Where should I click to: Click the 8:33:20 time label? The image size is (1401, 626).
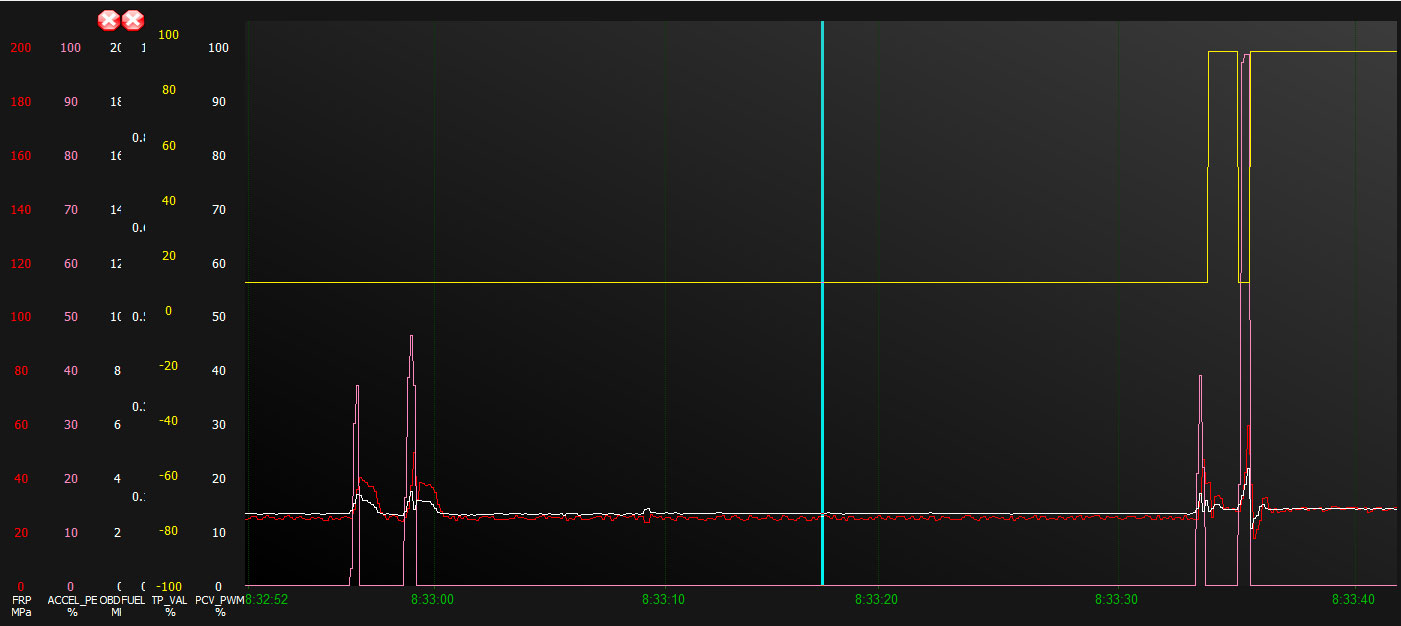click(x=876, y=599)
